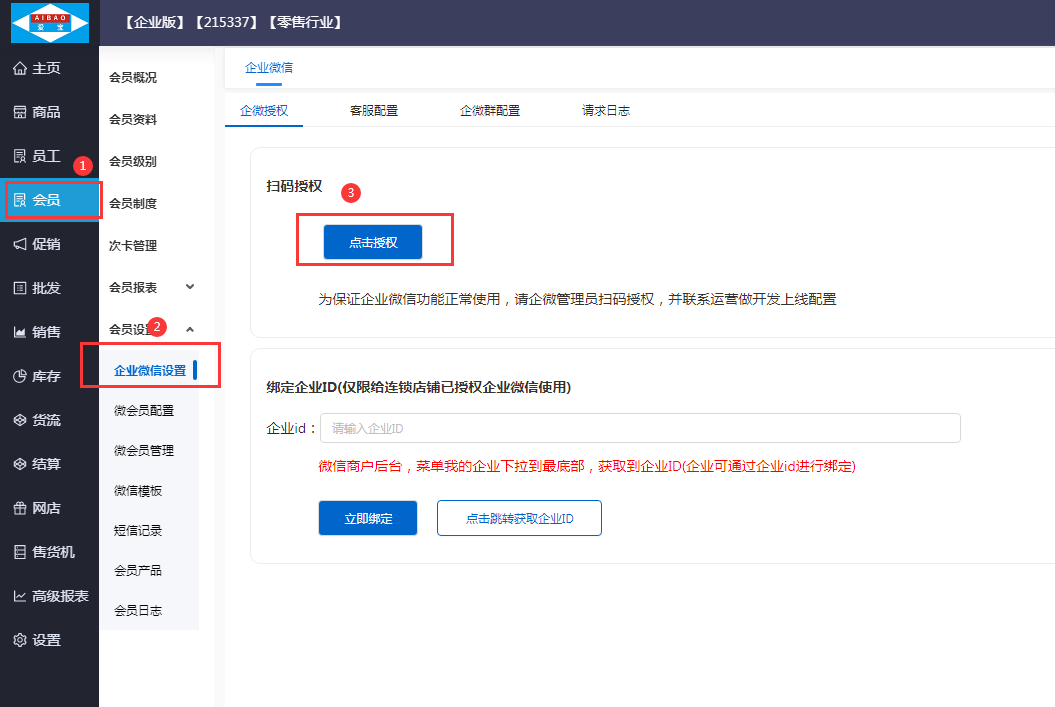This screenshot has height=707, width=1055.
Task: Click the product icon beside 商品
Action: (x=20, y=112)
